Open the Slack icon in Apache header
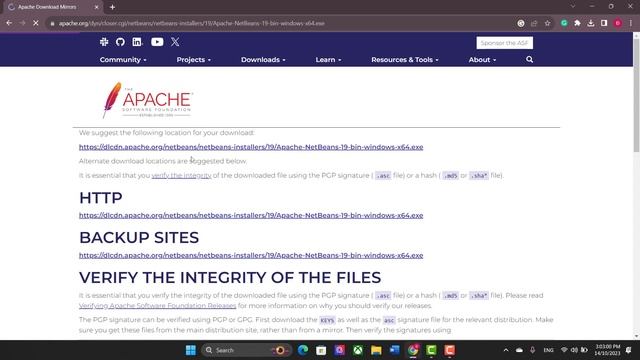This screenshot has height=360, width=640. [x=104, y=42]
